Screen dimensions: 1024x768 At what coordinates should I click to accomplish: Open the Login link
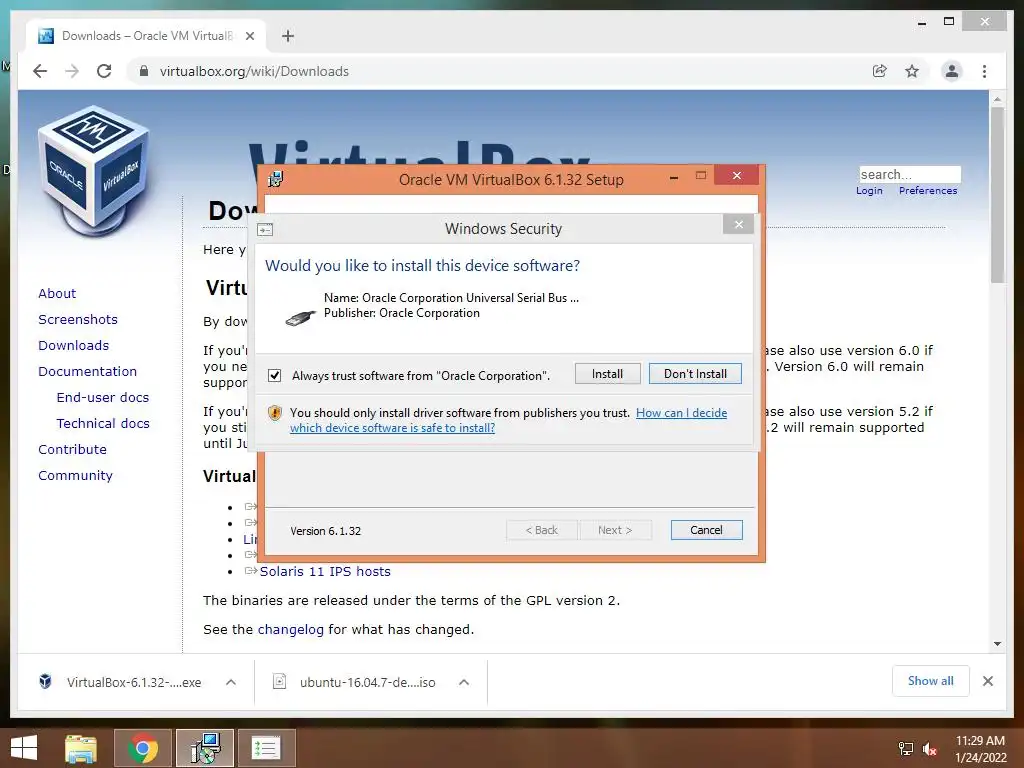coord(869,191)
